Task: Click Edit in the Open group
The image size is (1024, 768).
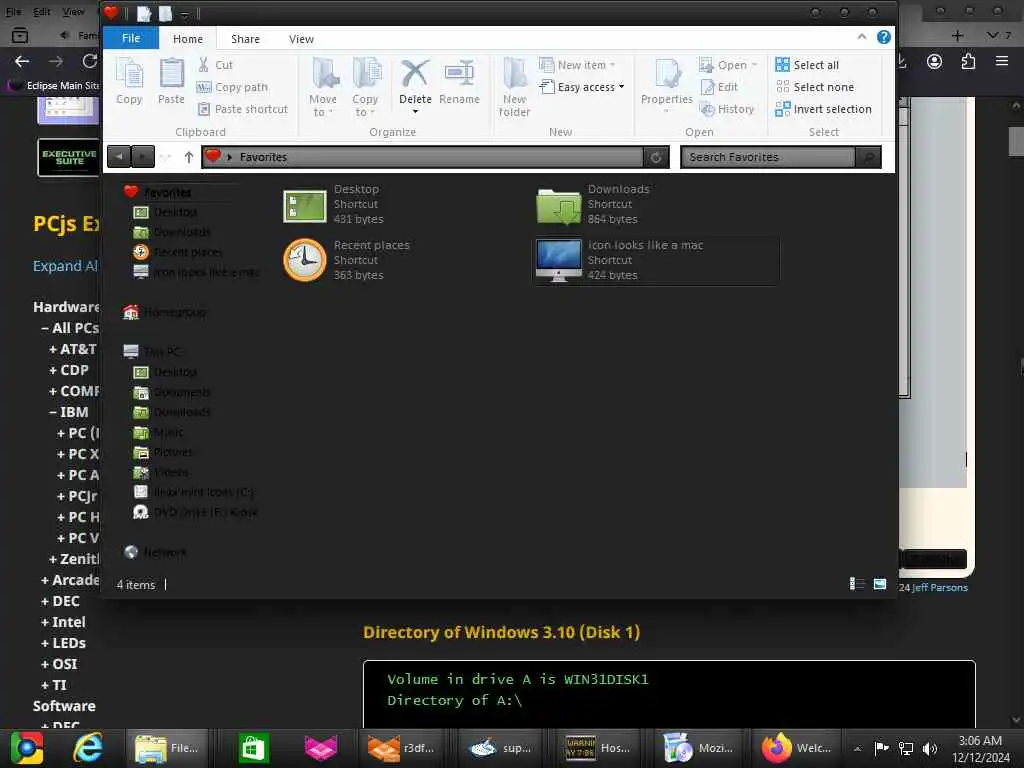Action: (x=718, y=87)
